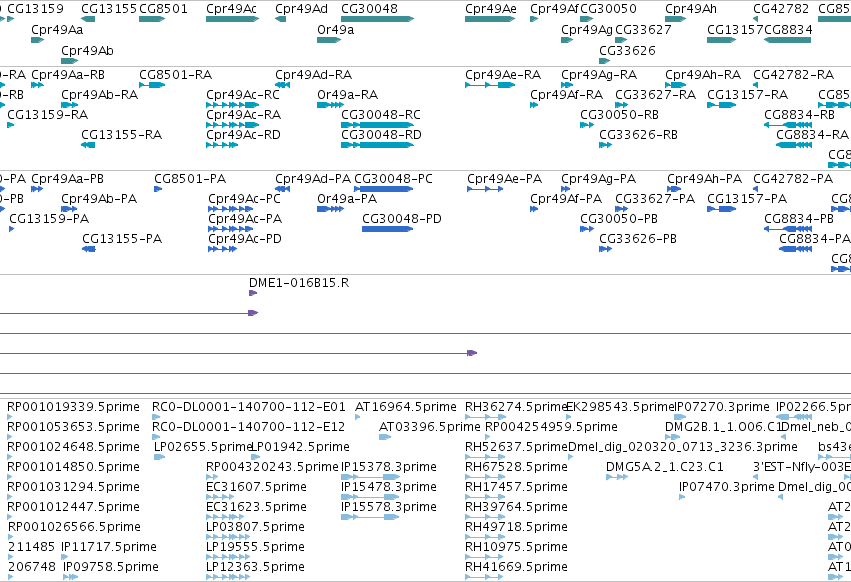Select the CG13155 gene label
Viewport: 851px width, 582px height.
tap(109, 9)
